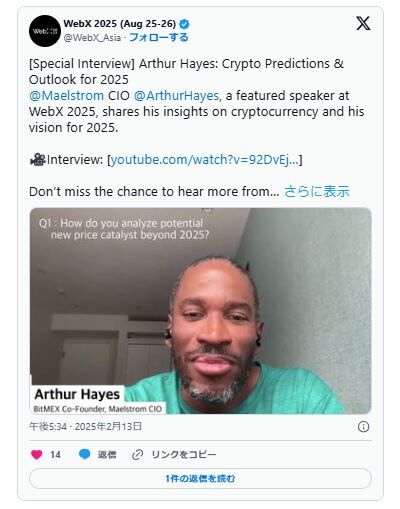Play the Arthur Hayes interview video thumbnail
This screenshot has width=400, height=509.
pyautogui.click(x=200, y=311)
